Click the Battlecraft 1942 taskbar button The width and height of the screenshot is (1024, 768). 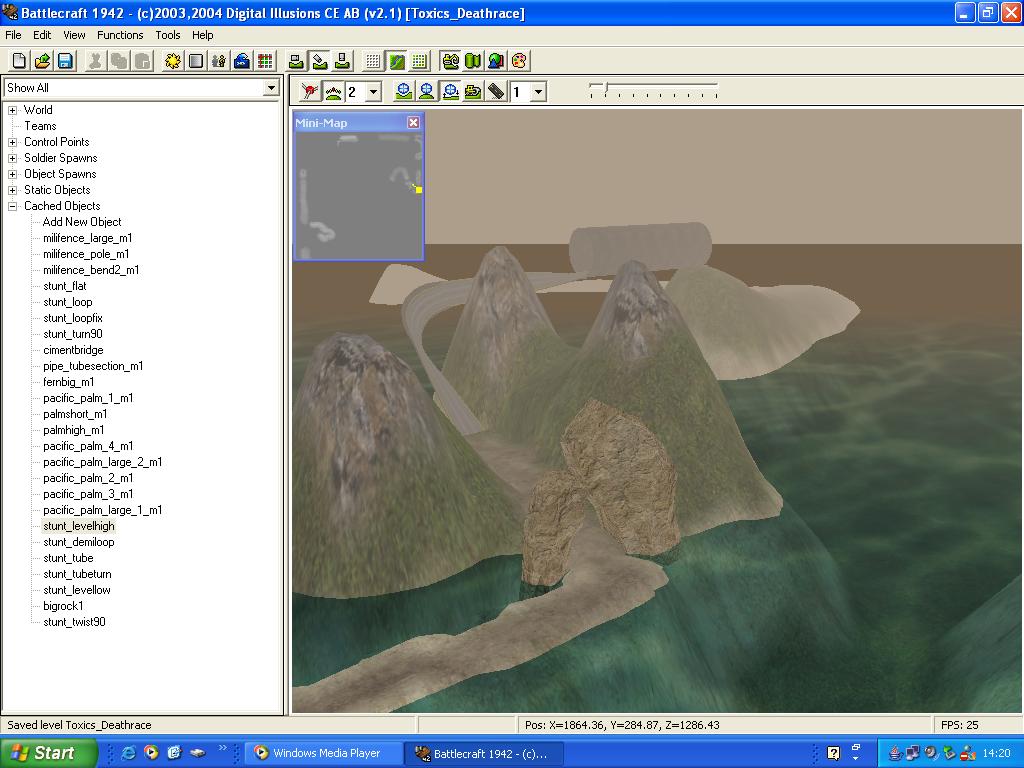coord(483,754)
